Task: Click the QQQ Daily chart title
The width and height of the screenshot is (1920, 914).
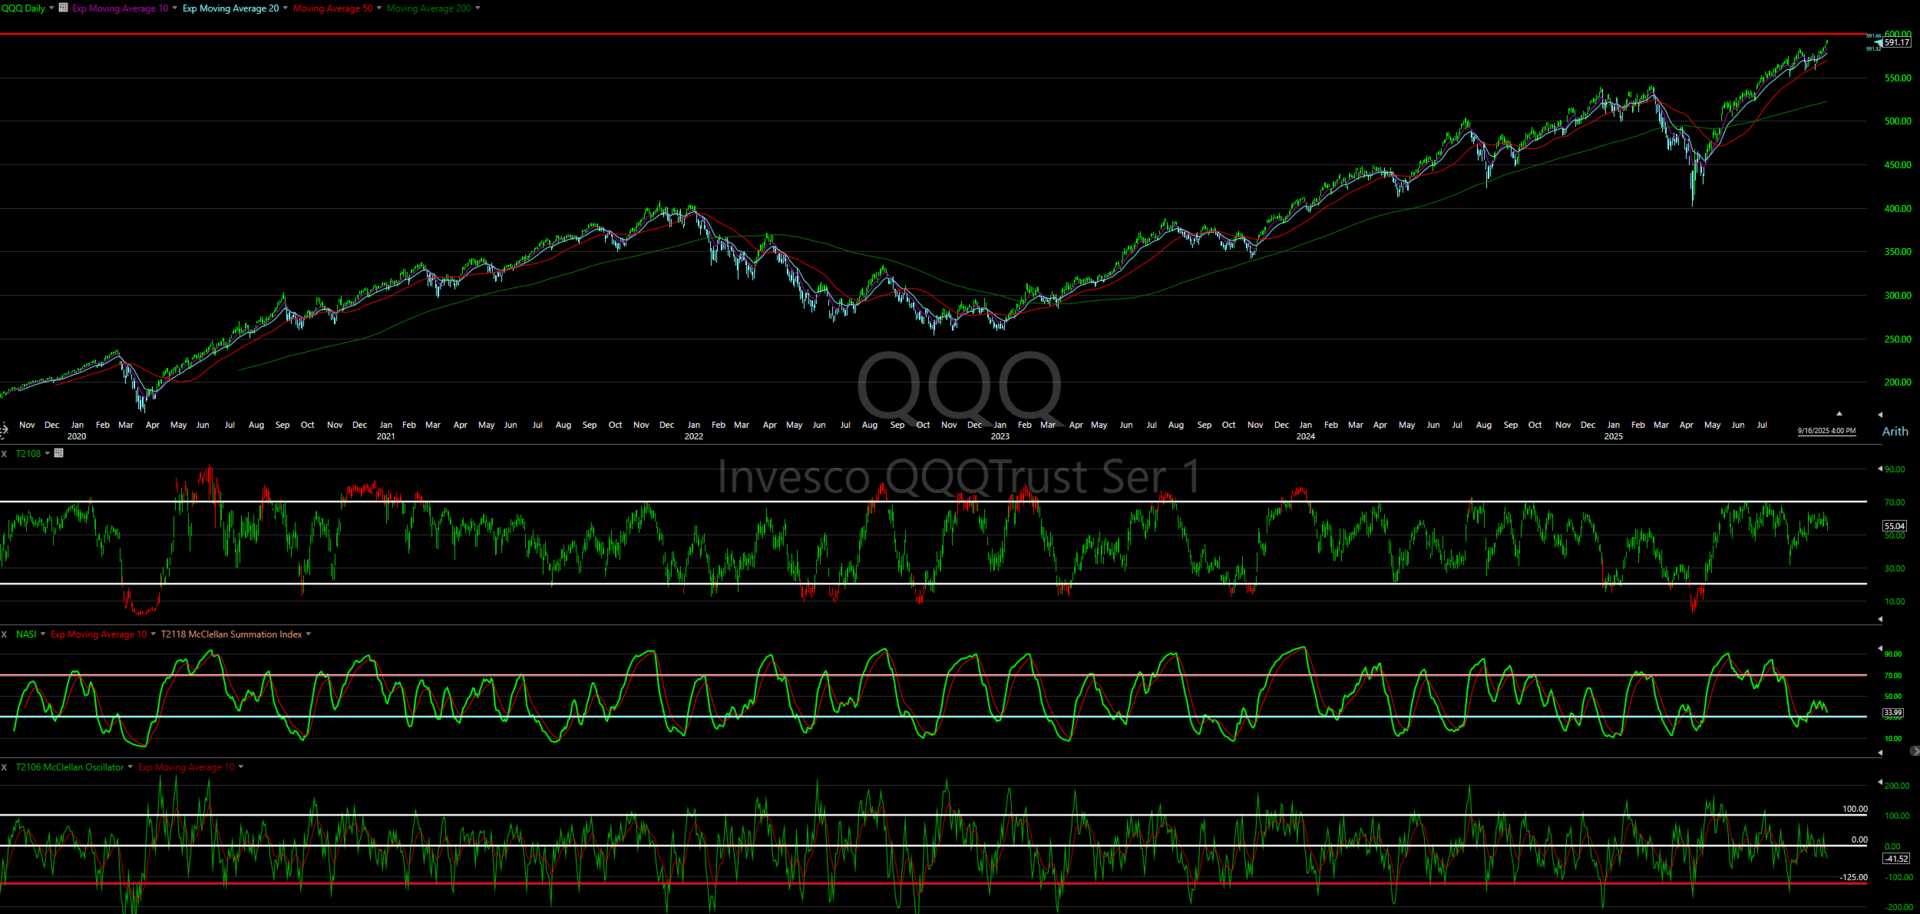Action: coord(23,8)
